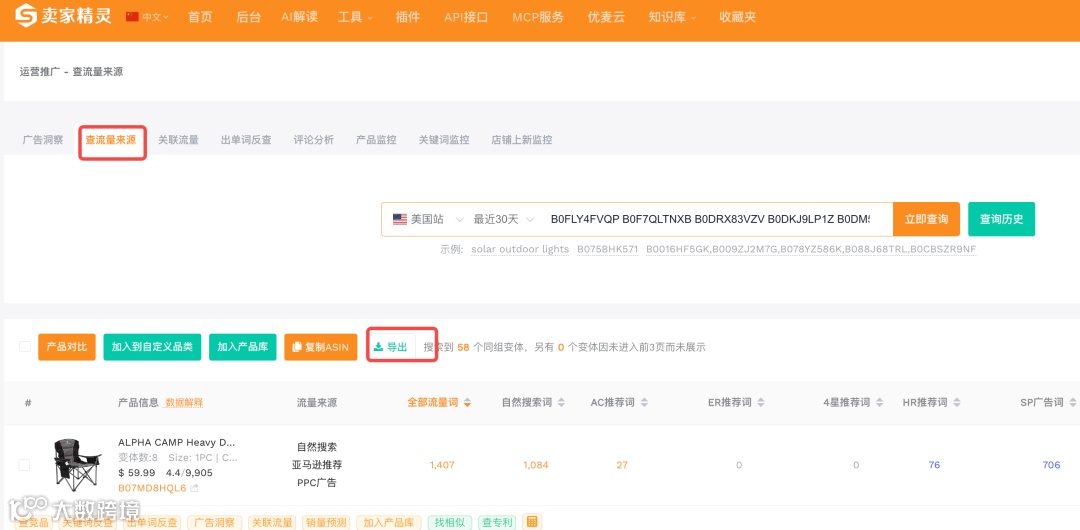Open 优麦云 in top navigation
Screen dimensions: 1080x530
point(606,17)
